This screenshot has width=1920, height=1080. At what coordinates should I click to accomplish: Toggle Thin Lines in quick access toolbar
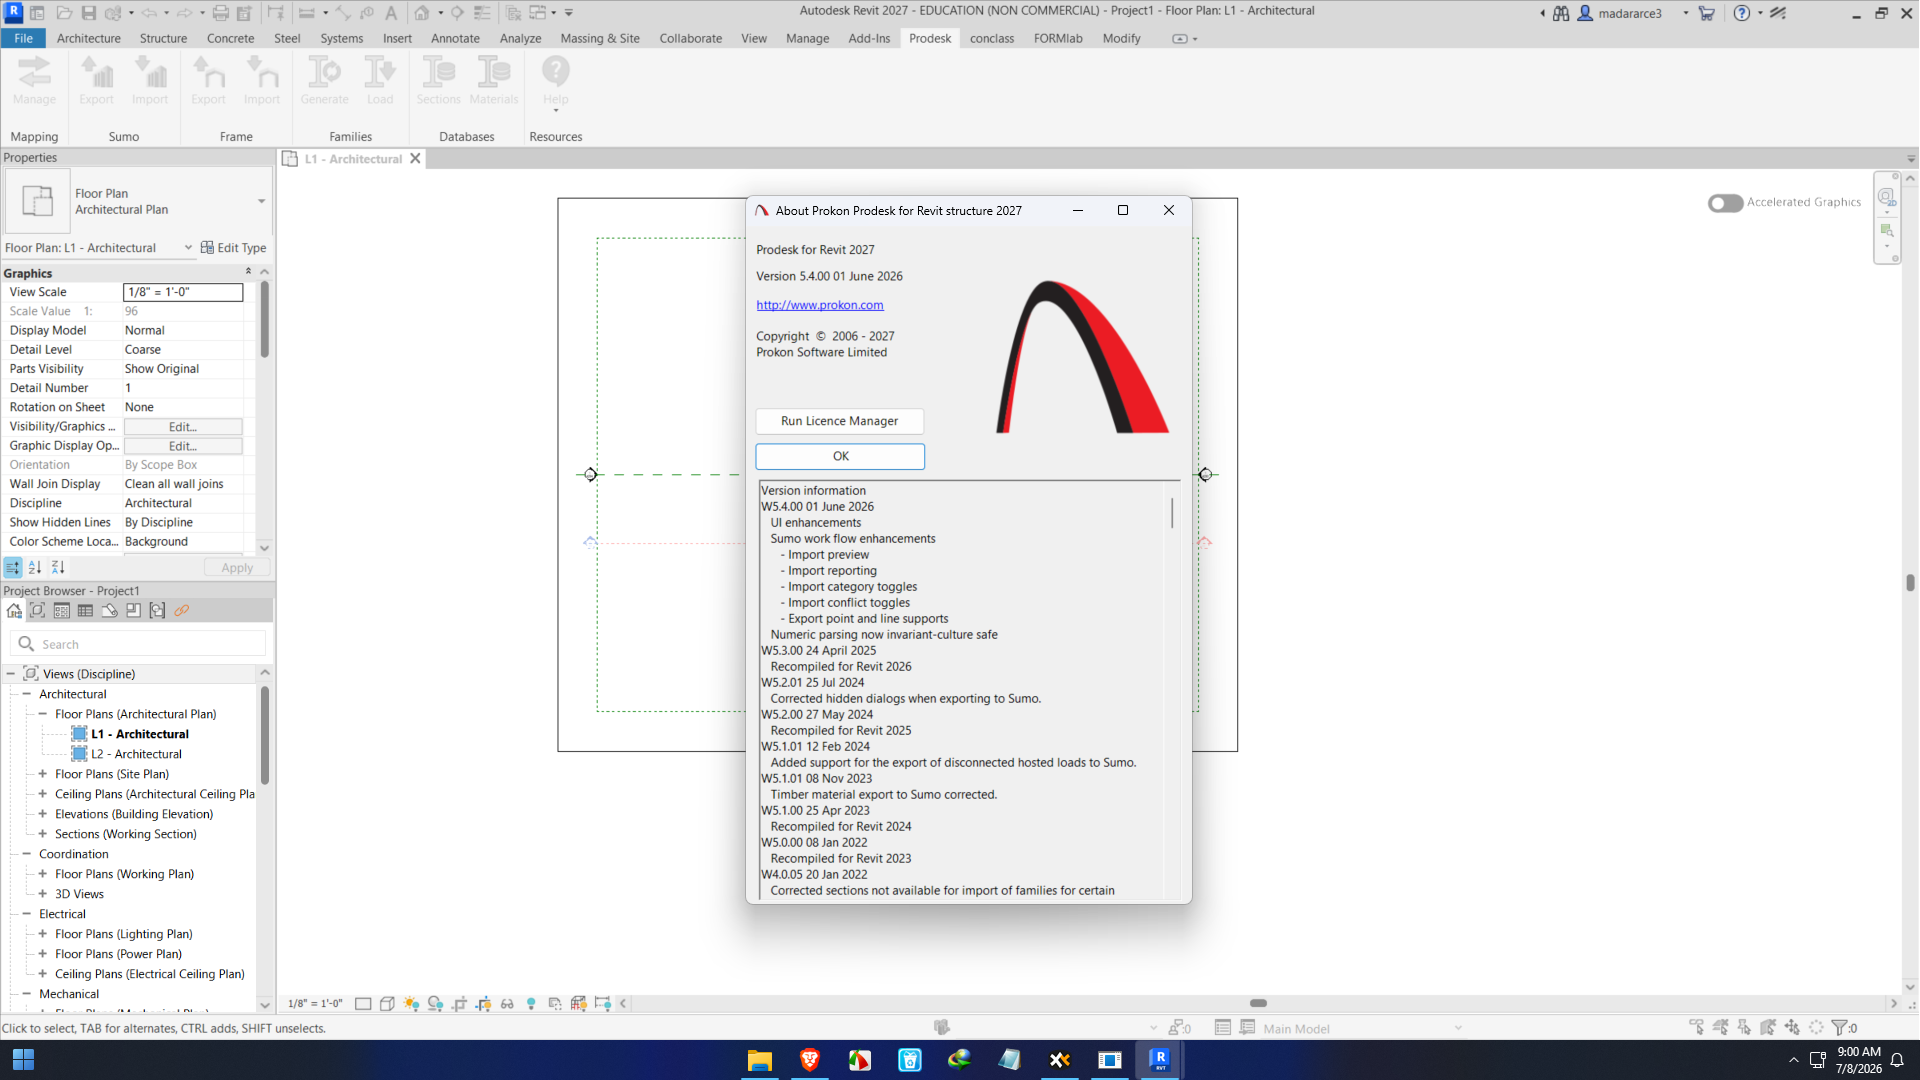click(481, 13)
